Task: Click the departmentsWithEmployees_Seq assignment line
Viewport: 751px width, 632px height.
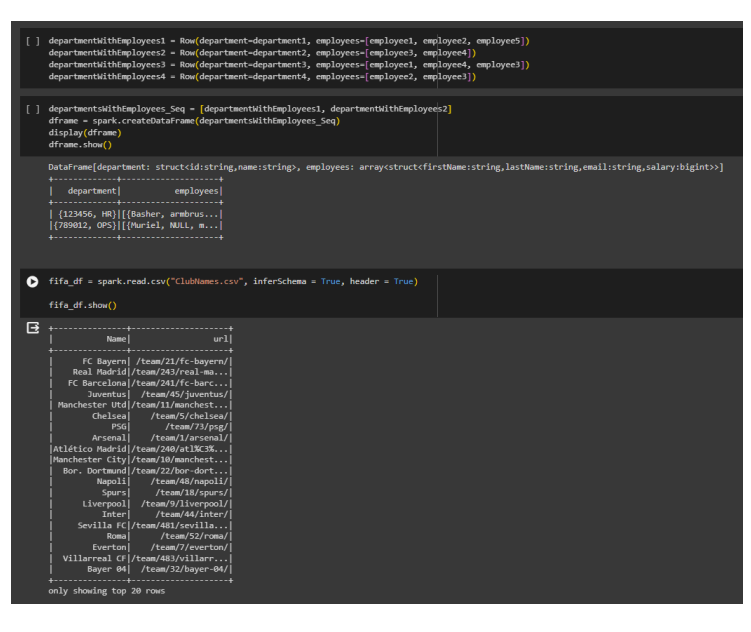Action: pos(250,109)
